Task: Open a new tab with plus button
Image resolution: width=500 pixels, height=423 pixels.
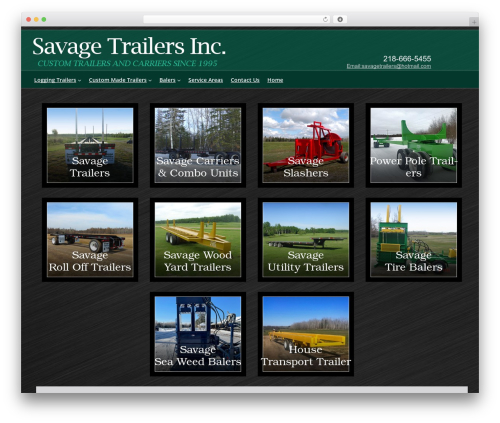Action: pyautogui.click(x=474, y=22)
